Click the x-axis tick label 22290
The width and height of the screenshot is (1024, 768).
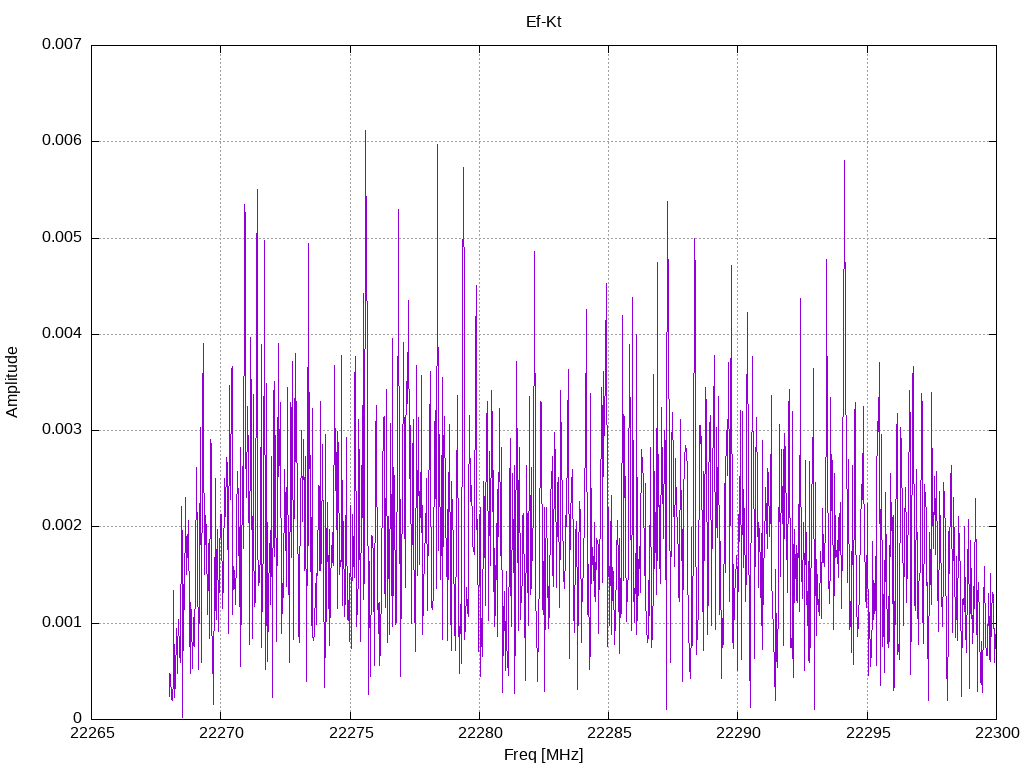738,733
